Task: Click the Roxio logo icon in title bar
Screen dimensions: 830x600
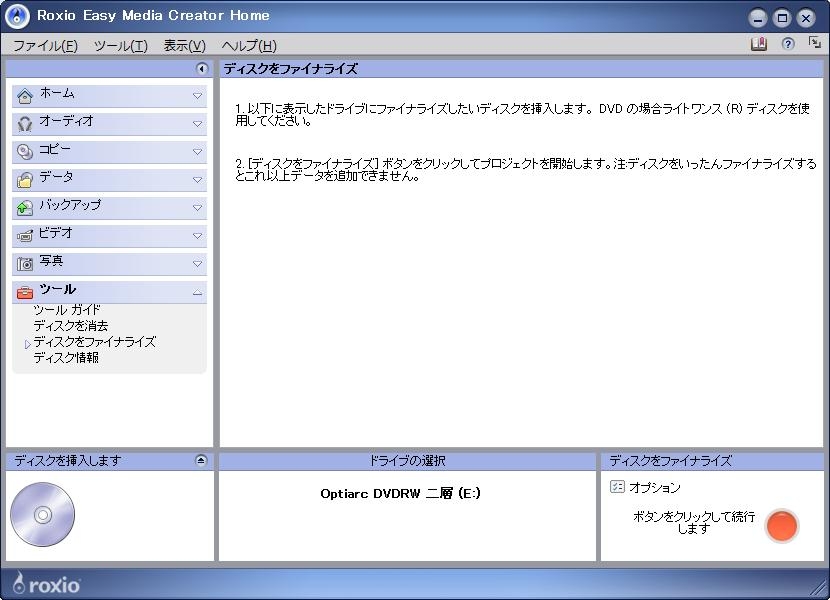Action: pyautogui.click(x=17, y=16)
